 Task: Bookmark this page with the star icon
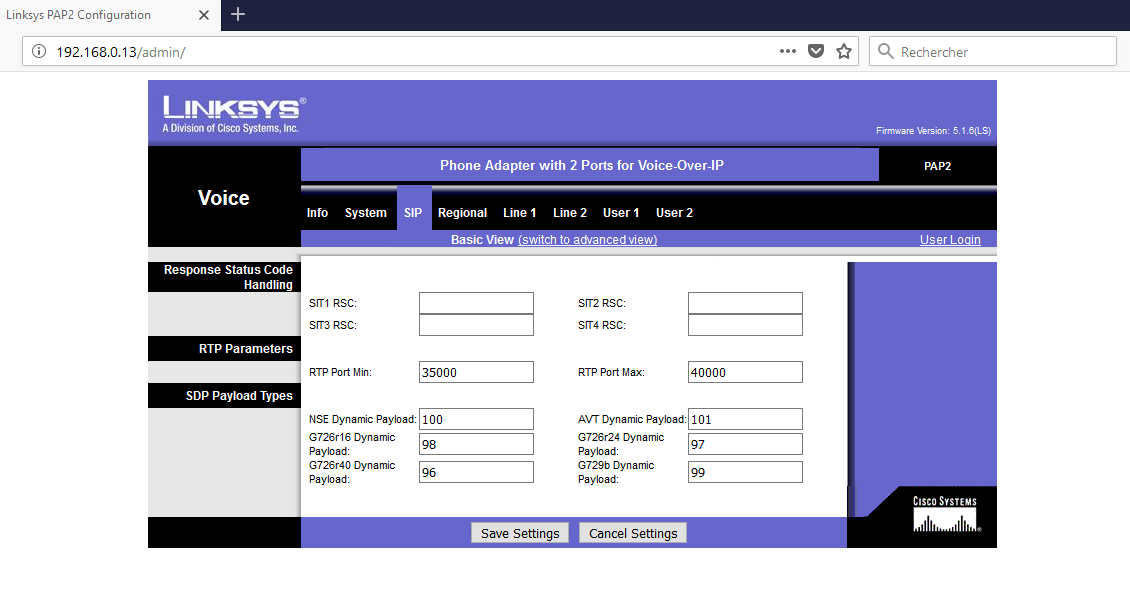tap(844, 51)
